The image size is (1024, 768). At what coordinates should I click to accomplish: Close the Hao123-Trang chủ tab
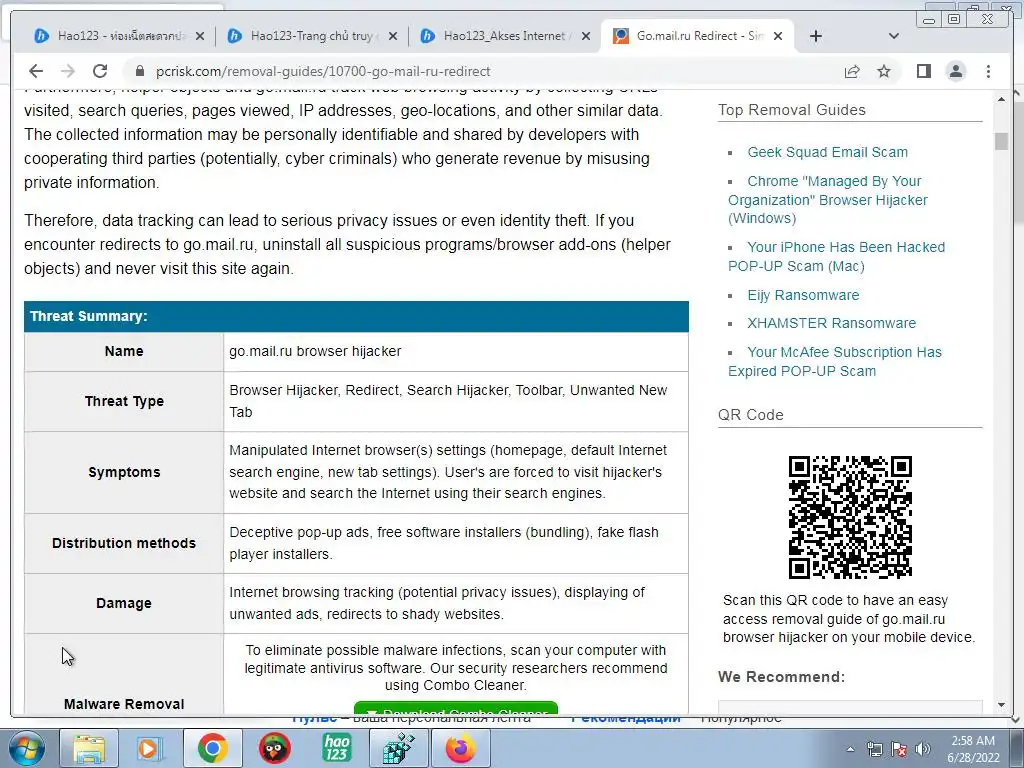392,36
